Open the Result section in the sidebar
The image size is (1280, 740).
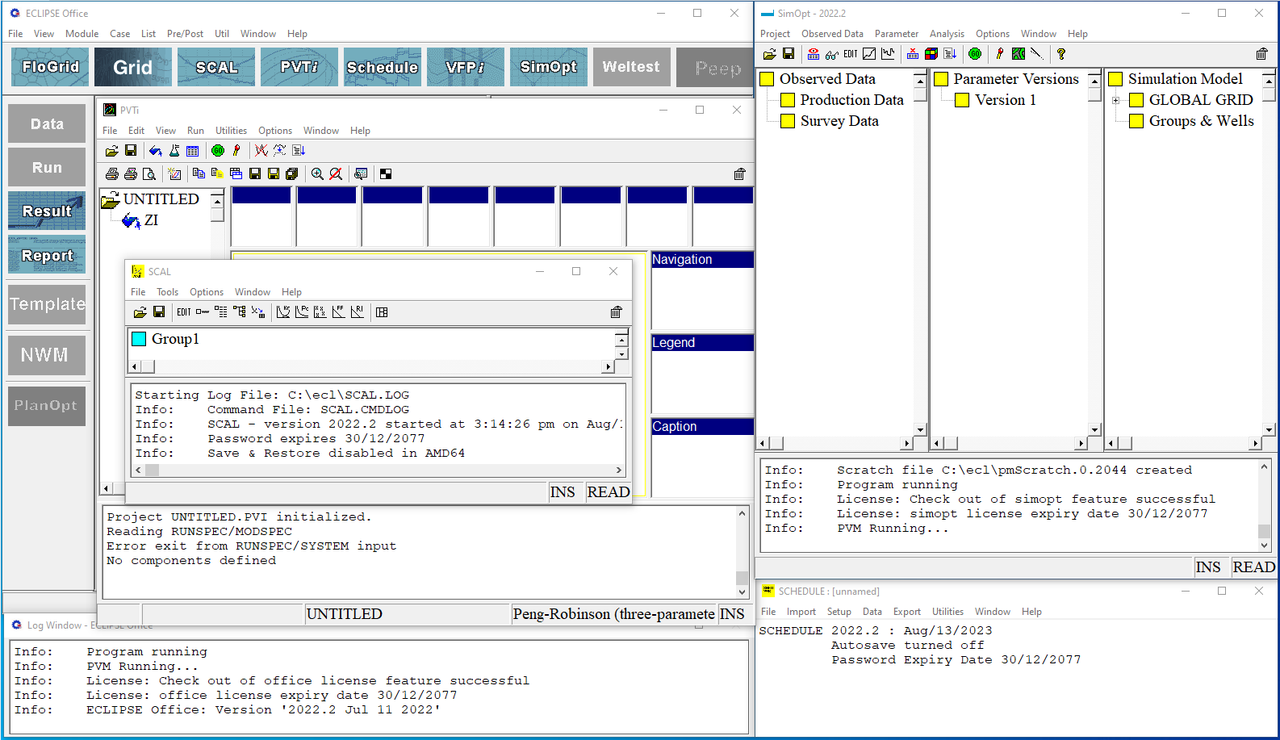pos(47,211)
